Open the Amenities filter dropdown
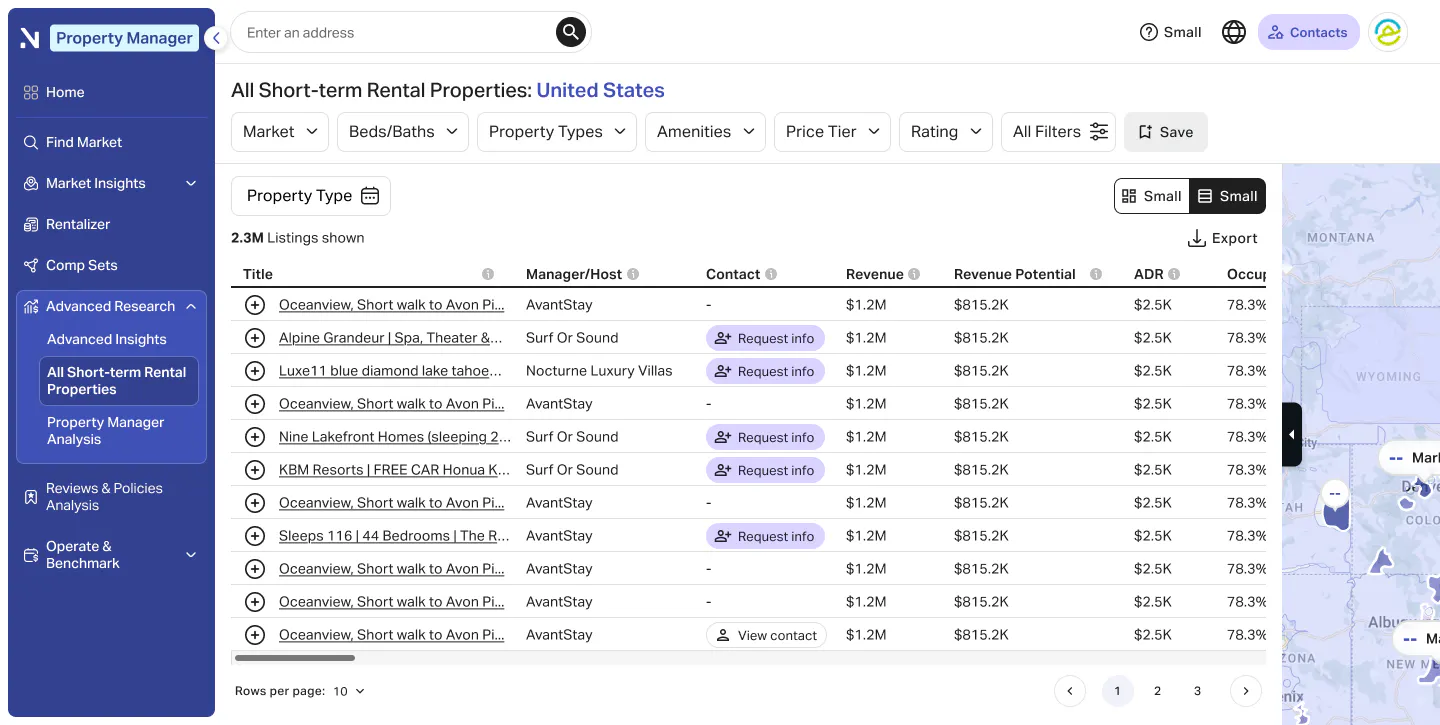This screenshot has width=1440, height=725. (705, 132)
